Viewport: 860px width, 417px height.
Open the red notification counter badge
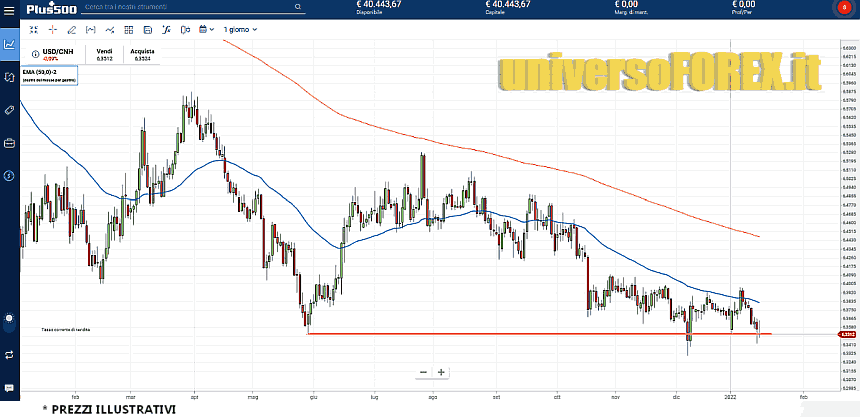(837, 9)
